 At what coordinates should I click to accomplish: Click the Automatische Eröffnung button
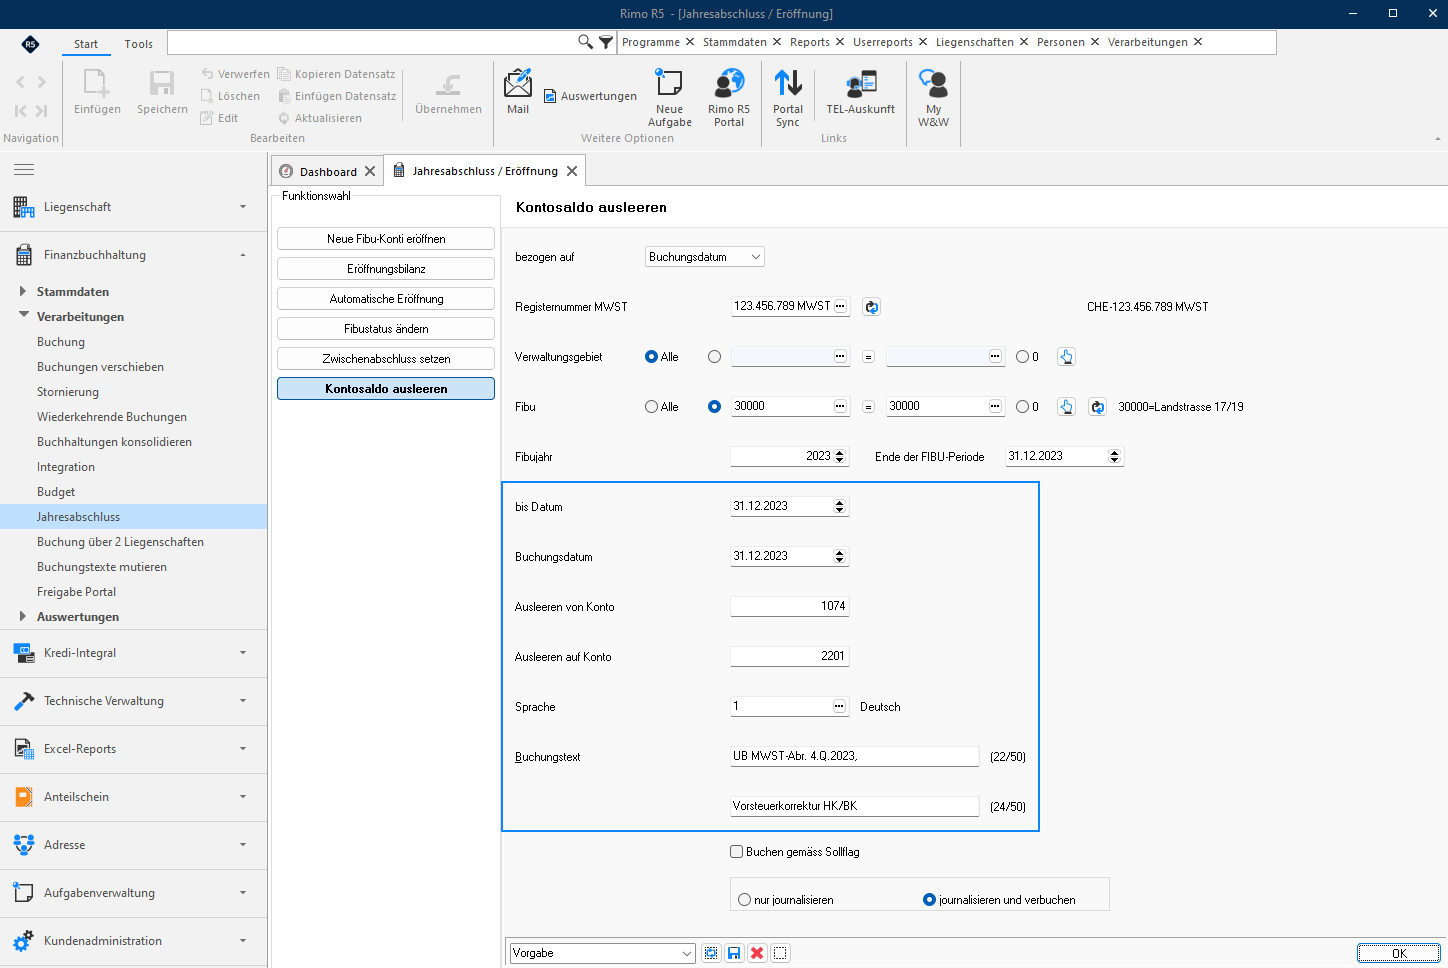[x=386, y=299]
